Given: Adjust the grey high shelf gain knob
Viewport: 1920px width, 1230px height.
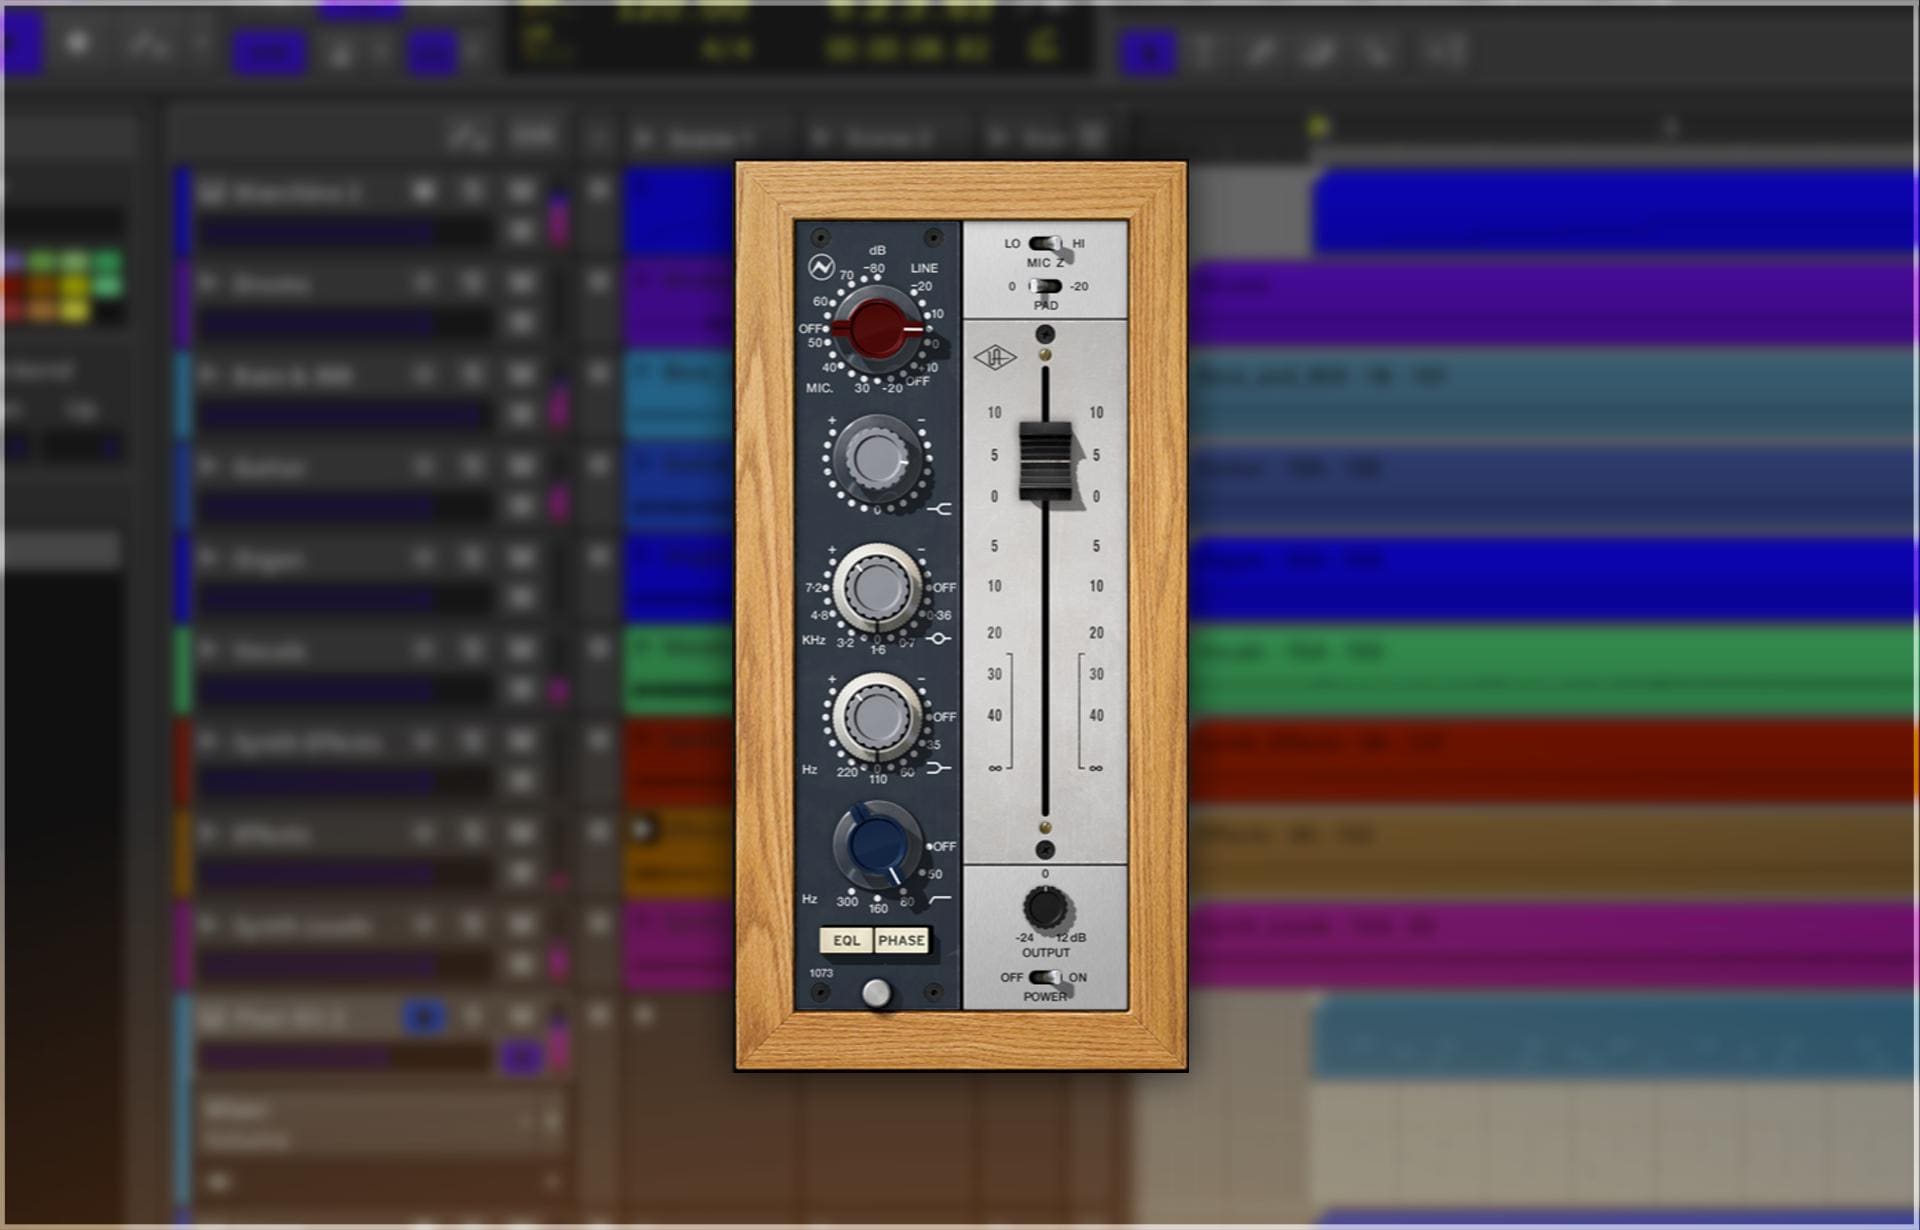Looking at the screenshot, I should [877, 459].
